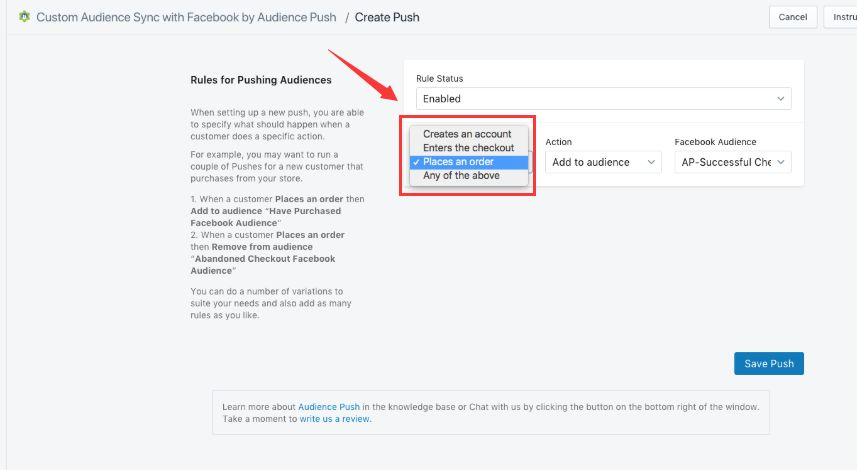857x470 pixels.
Task: Pick "Any of the above" option
Action: pos(468,175)
